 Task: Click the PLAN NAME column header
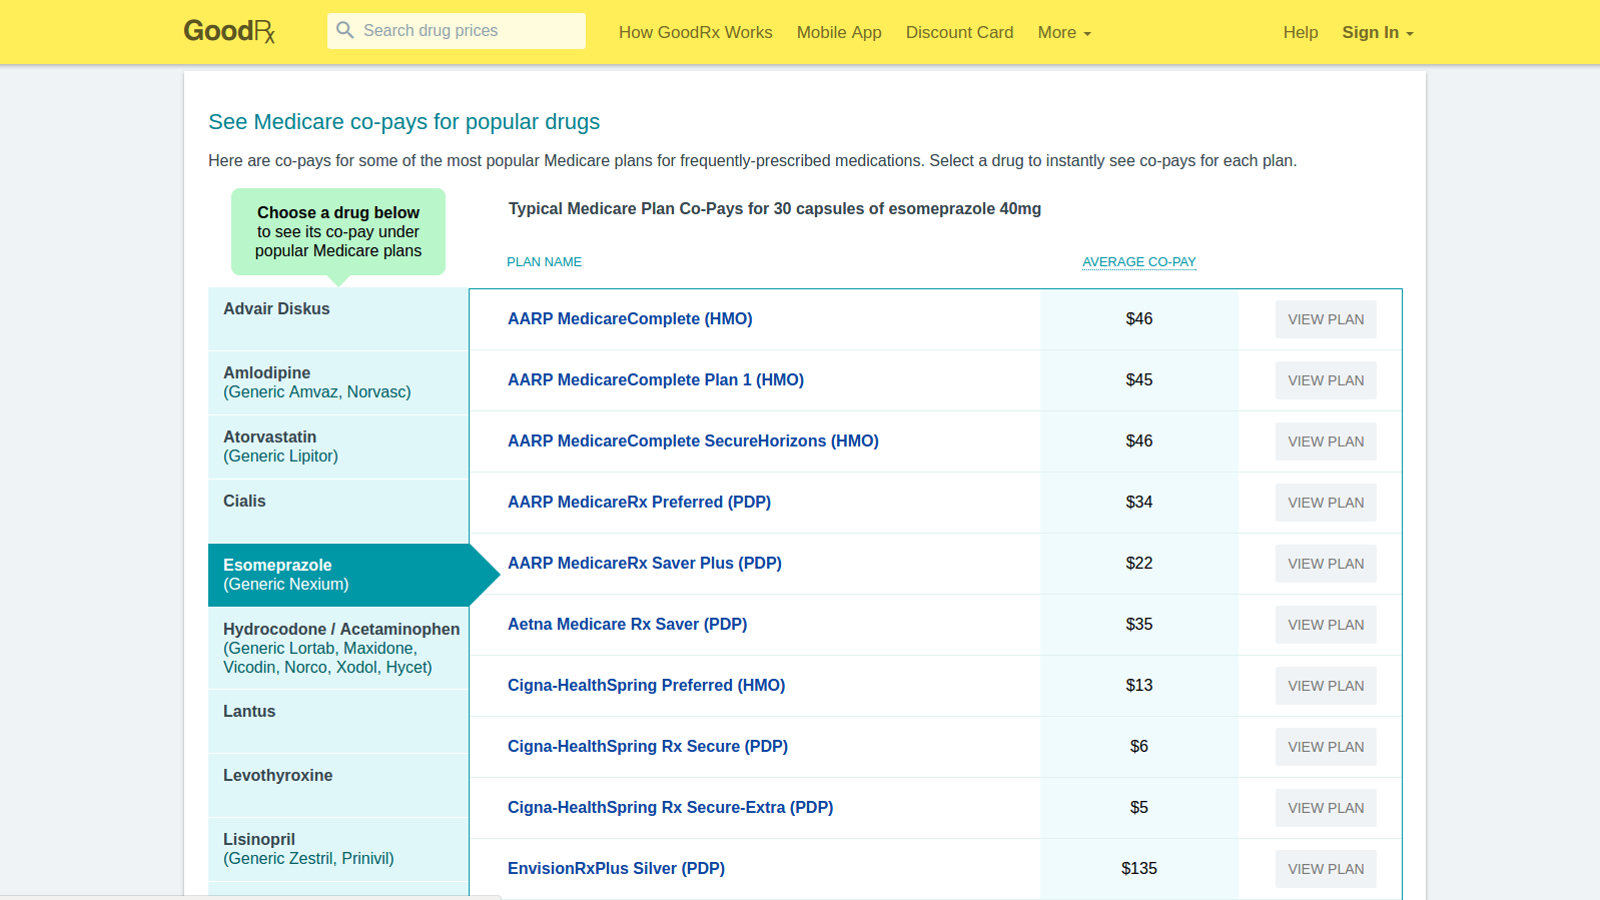(x=544, y=262)
